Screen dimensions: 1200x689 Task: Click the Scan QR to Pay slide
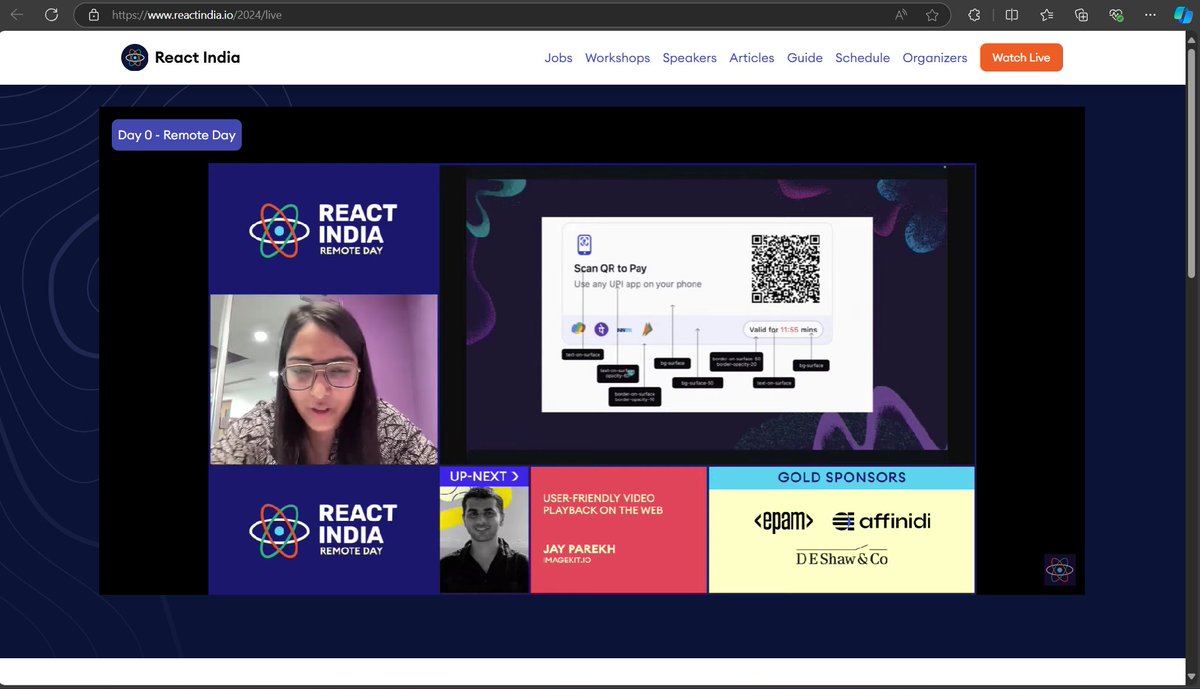coord(707,314)
